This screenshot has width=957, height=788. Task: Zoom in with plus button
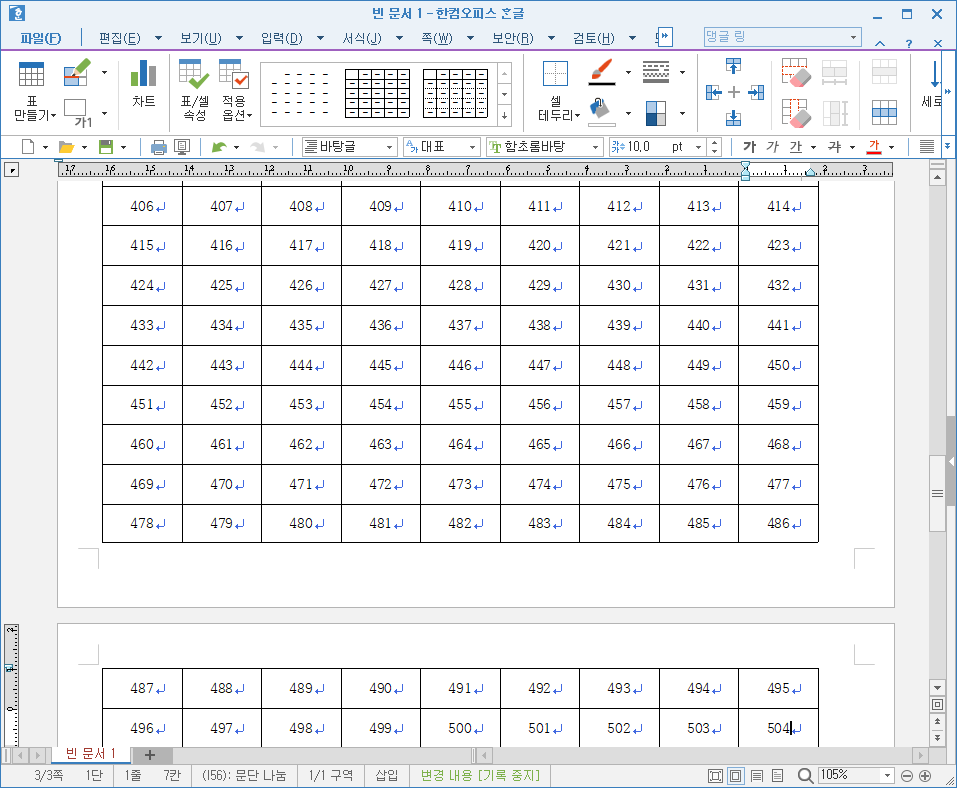pos(925,776)
